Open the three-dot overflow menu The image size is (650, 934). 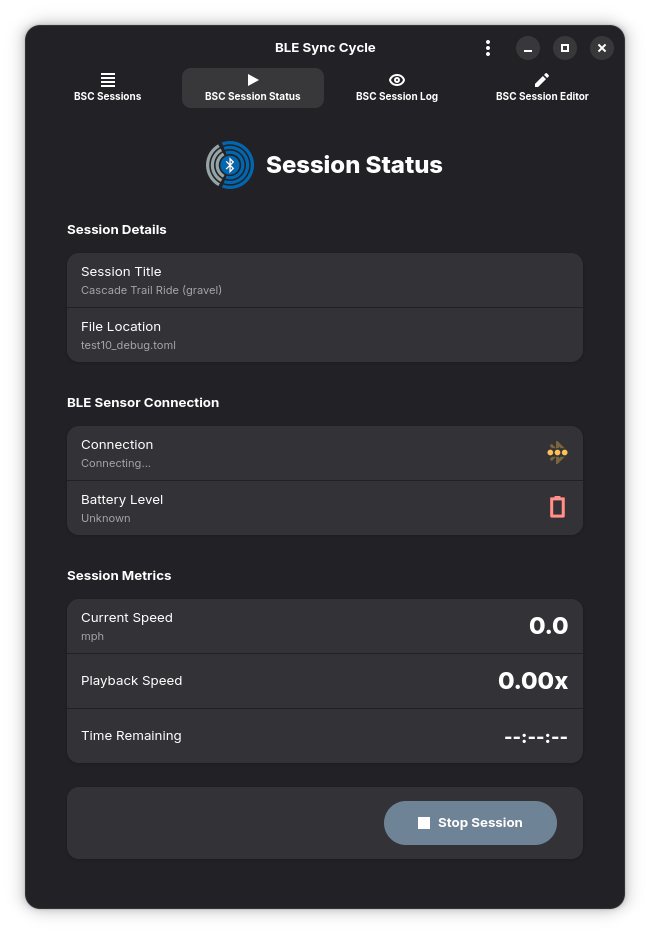click(488, 48)
